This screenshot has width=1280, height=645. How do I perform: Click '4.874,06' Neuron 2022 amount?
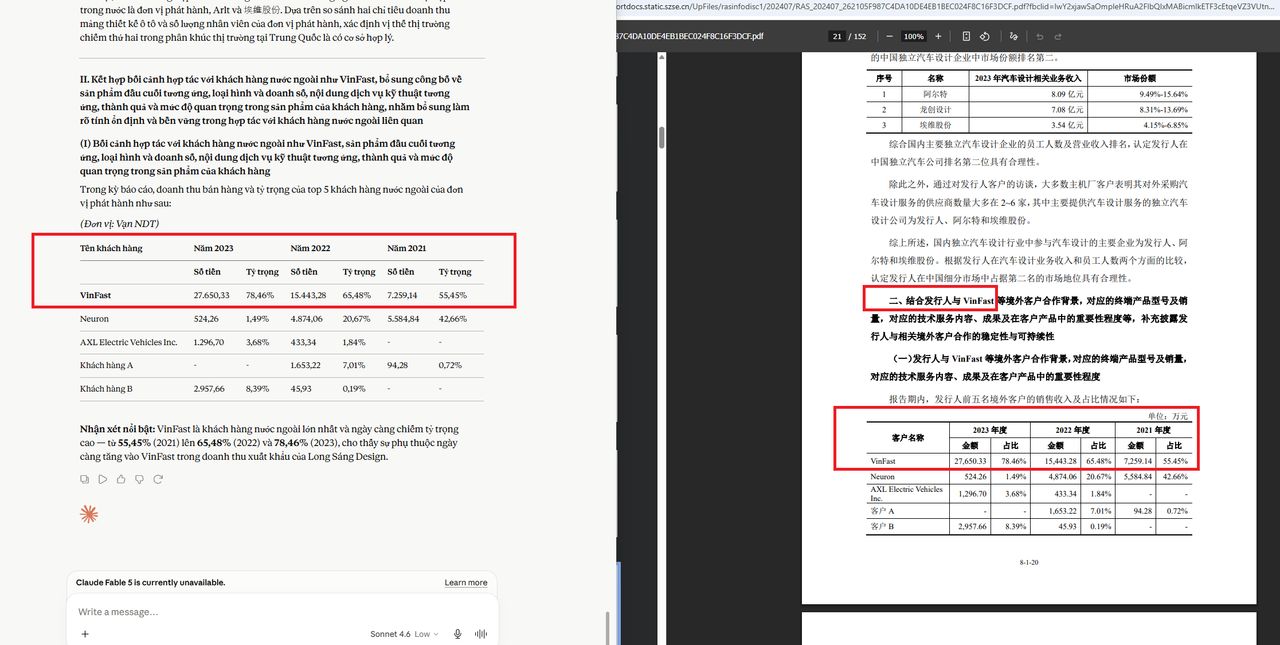click(x=309, y=319)
